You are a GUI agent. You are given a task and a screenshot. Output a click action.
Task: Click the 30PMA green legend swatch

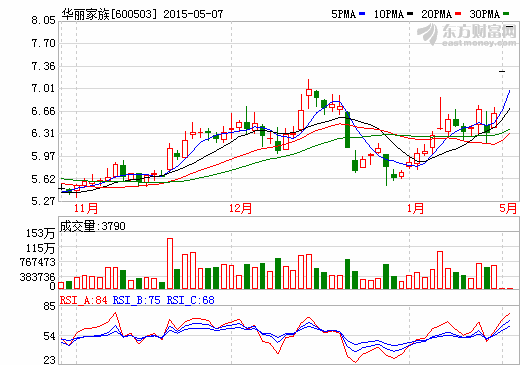506,14
